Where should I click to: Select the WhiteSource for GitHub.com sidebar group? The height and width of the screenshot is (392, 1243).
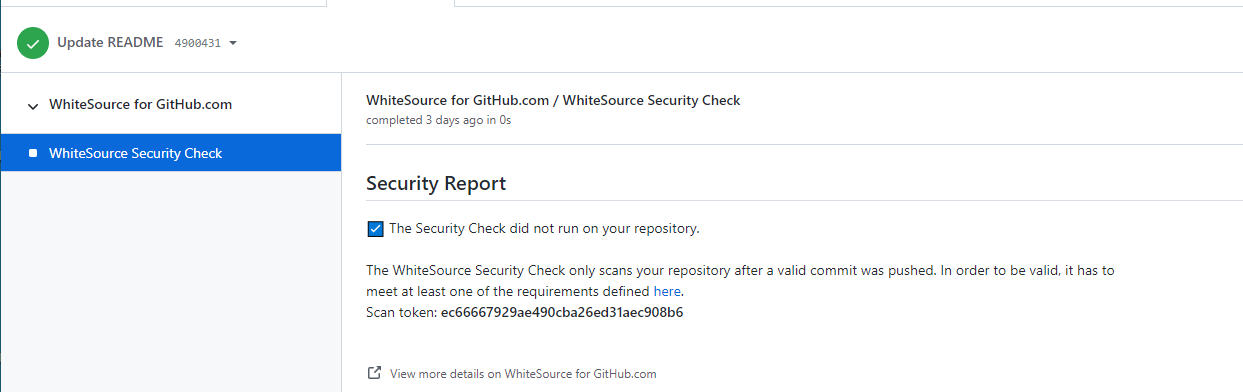point(171,104)
